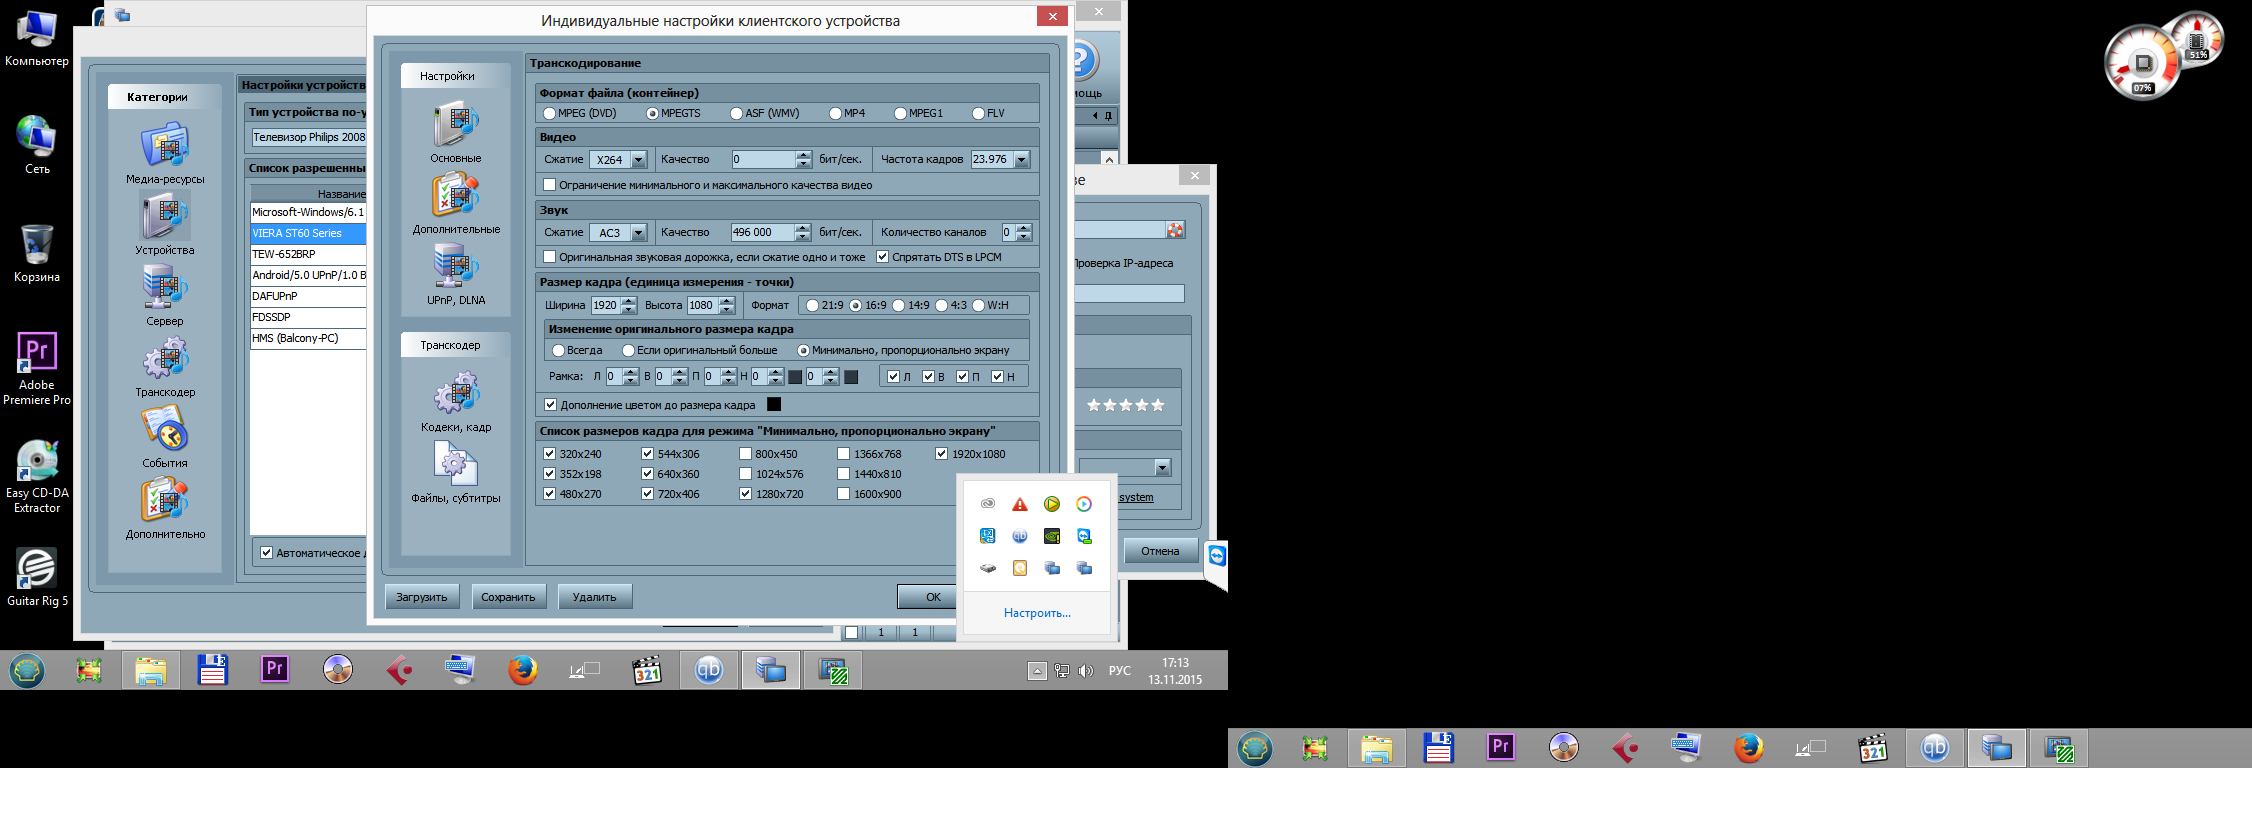Open the Дополнительные settings icon in dialog
Screen dimensions: 2252x817
tap(455, 196)
